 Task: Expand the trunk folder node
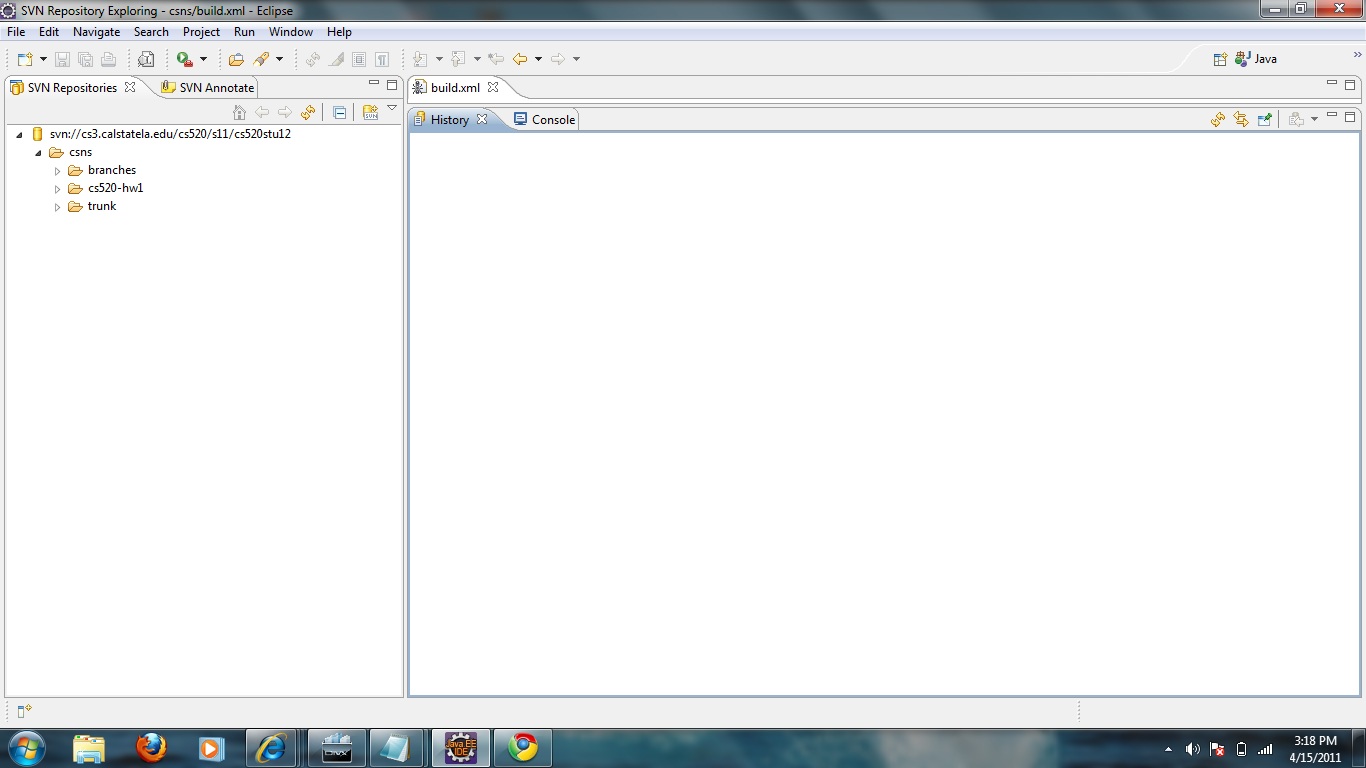(x=58, y=207)
